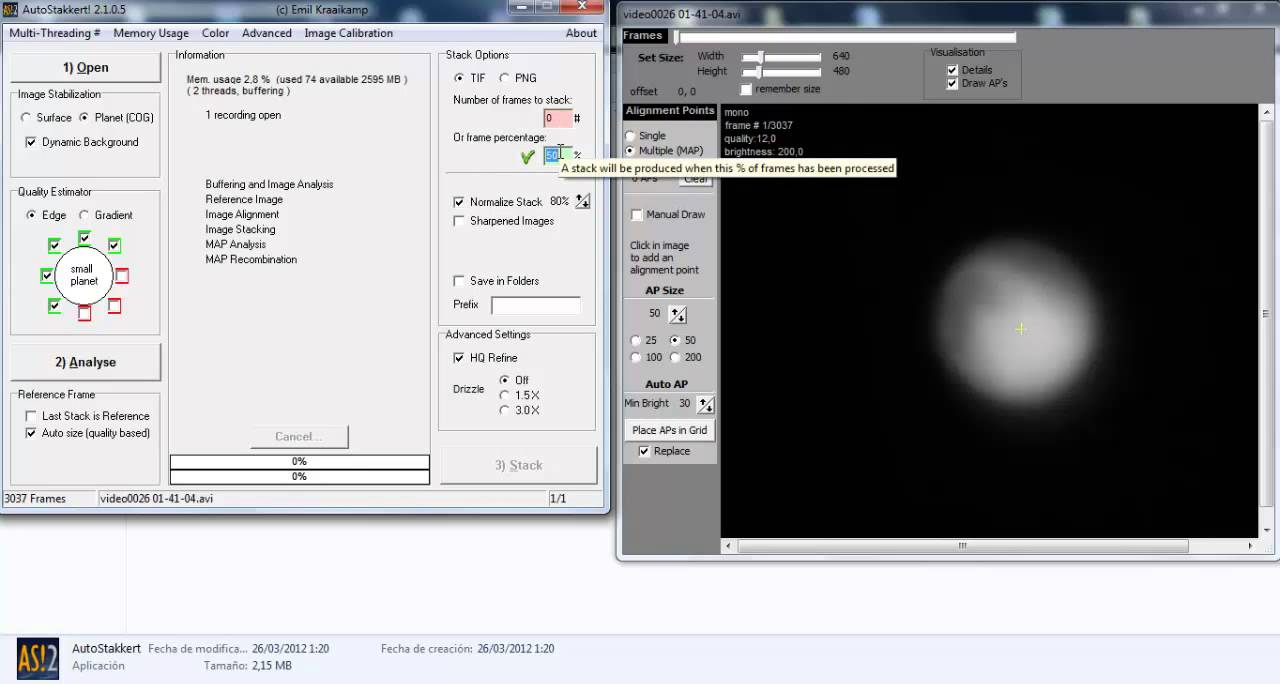Toggle the left green checkbox beside small planet
Image resolution: width=1280 pixels, height=684 pixels.
(47, 275)
